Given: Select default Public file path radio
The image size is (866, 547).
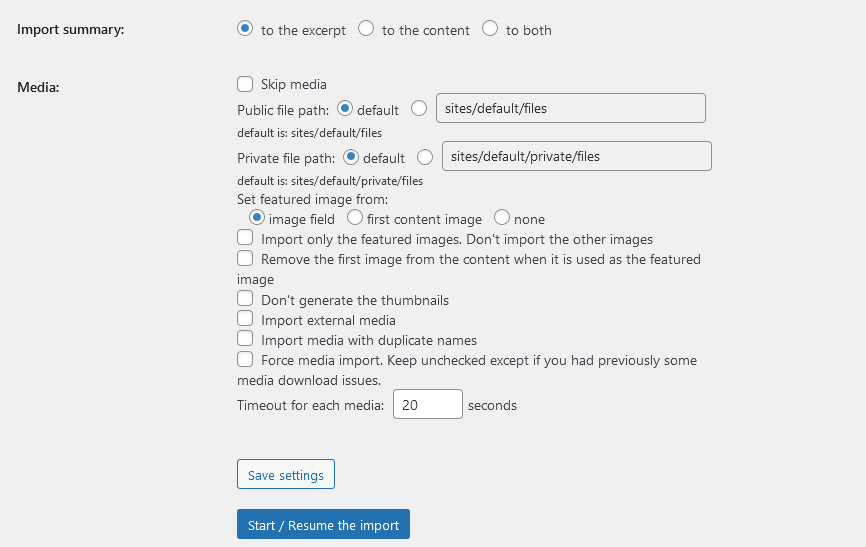Looking at the screenshot, I should [346, 108].
